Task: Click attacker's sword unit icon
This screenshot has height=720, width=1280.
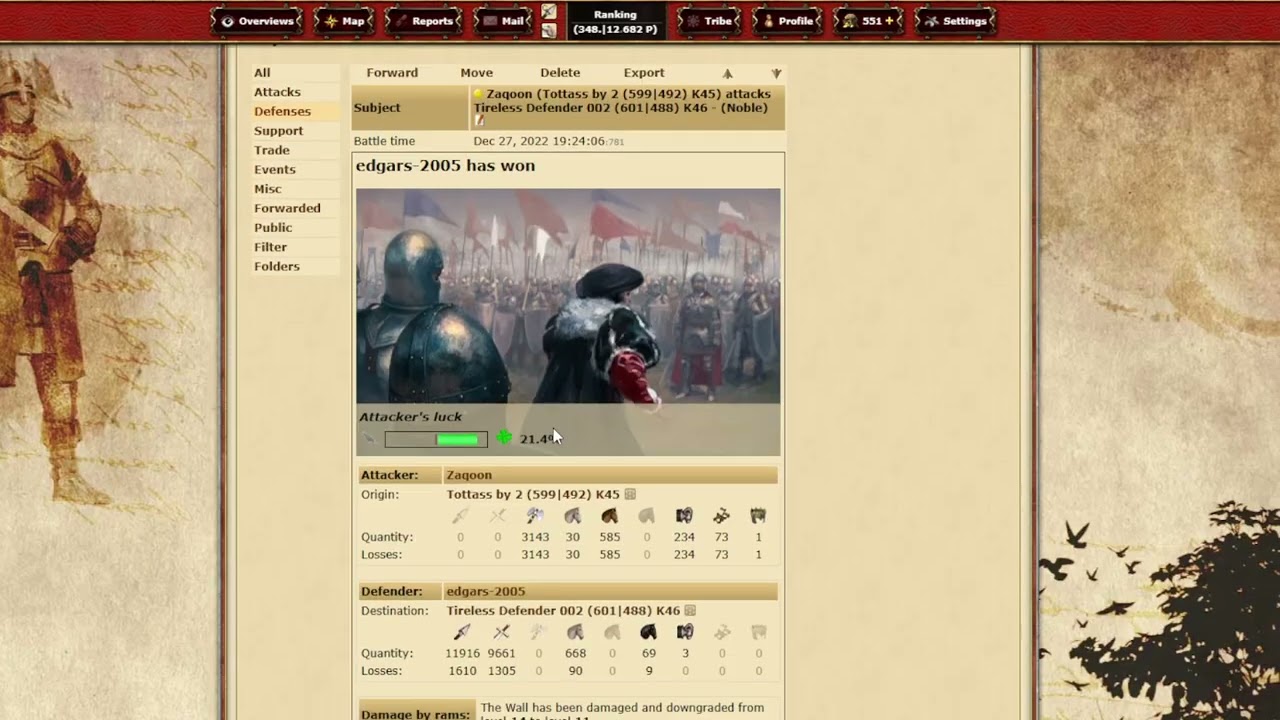Action: pyautogui.click(x=497, y=516)
